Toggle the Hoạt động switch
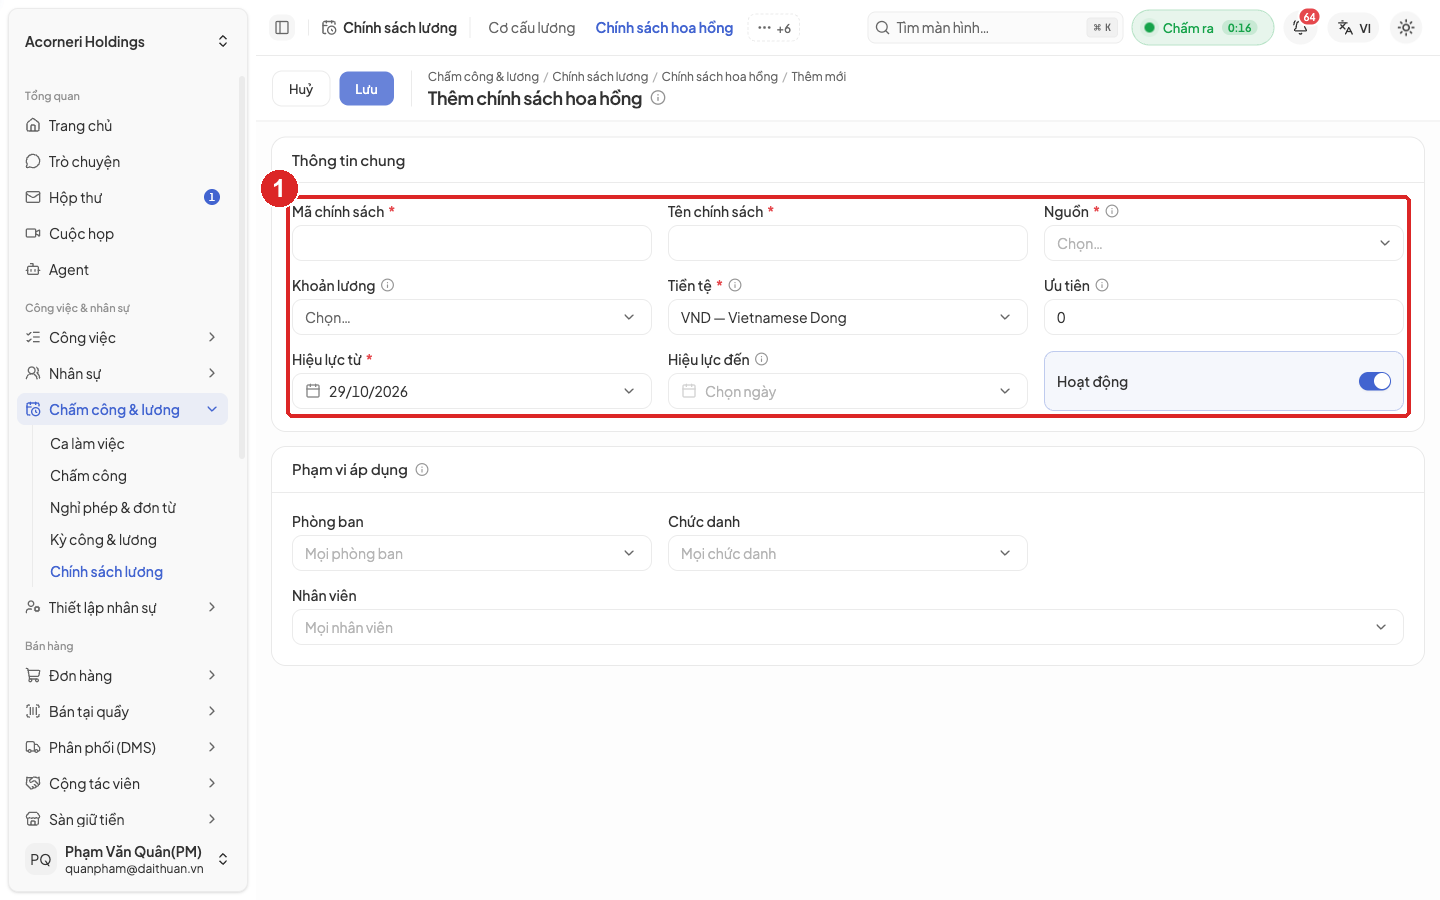 click(1375, 381)
